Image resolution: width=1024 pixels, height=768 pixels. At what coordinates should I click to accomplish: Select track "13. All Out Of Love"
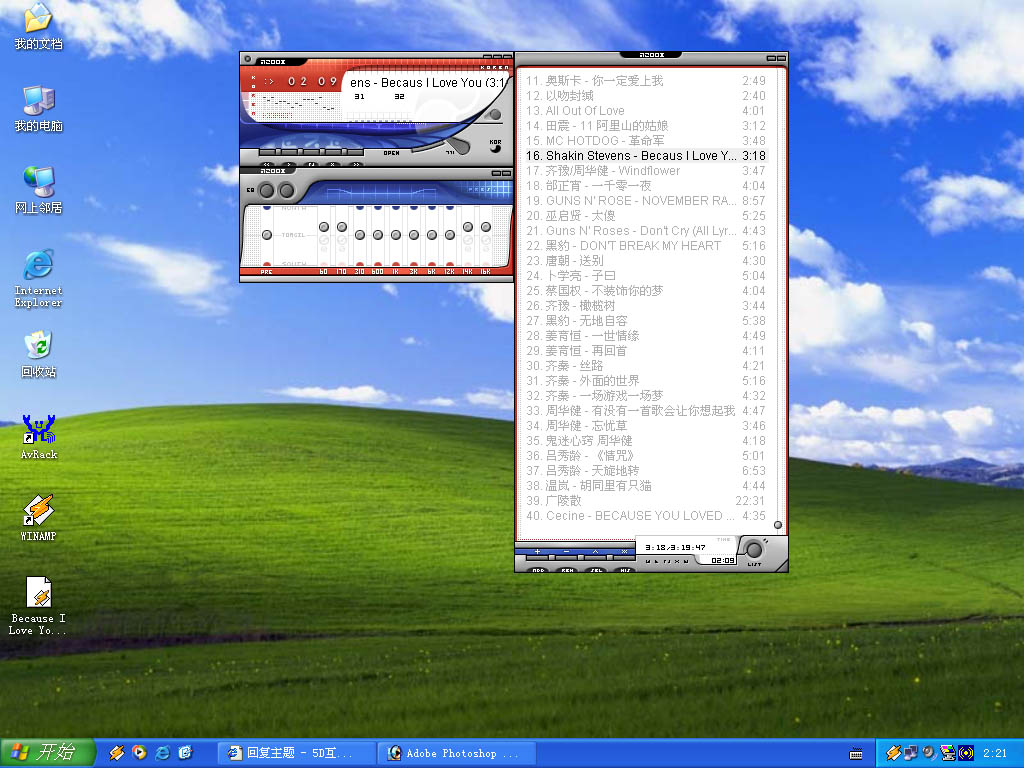click(x=646, y=111)
